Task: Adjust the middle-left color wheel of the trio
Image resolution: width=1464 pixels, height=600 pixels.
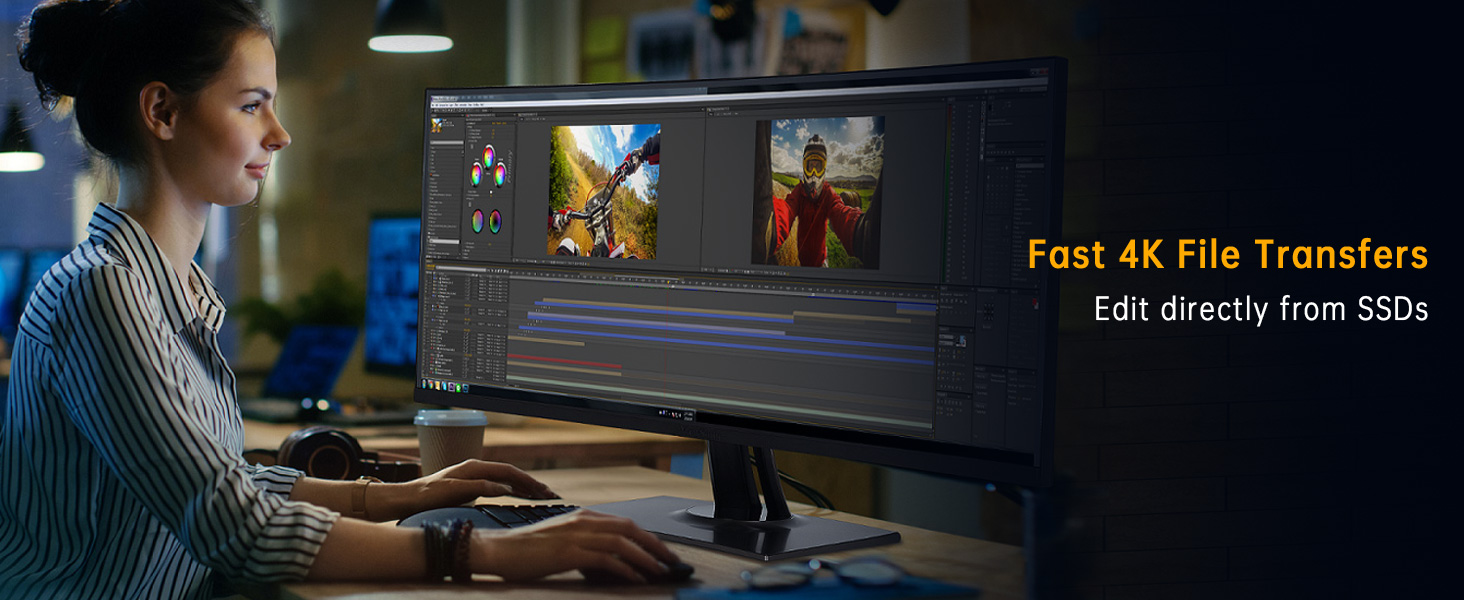Action: tap(477, 174)
